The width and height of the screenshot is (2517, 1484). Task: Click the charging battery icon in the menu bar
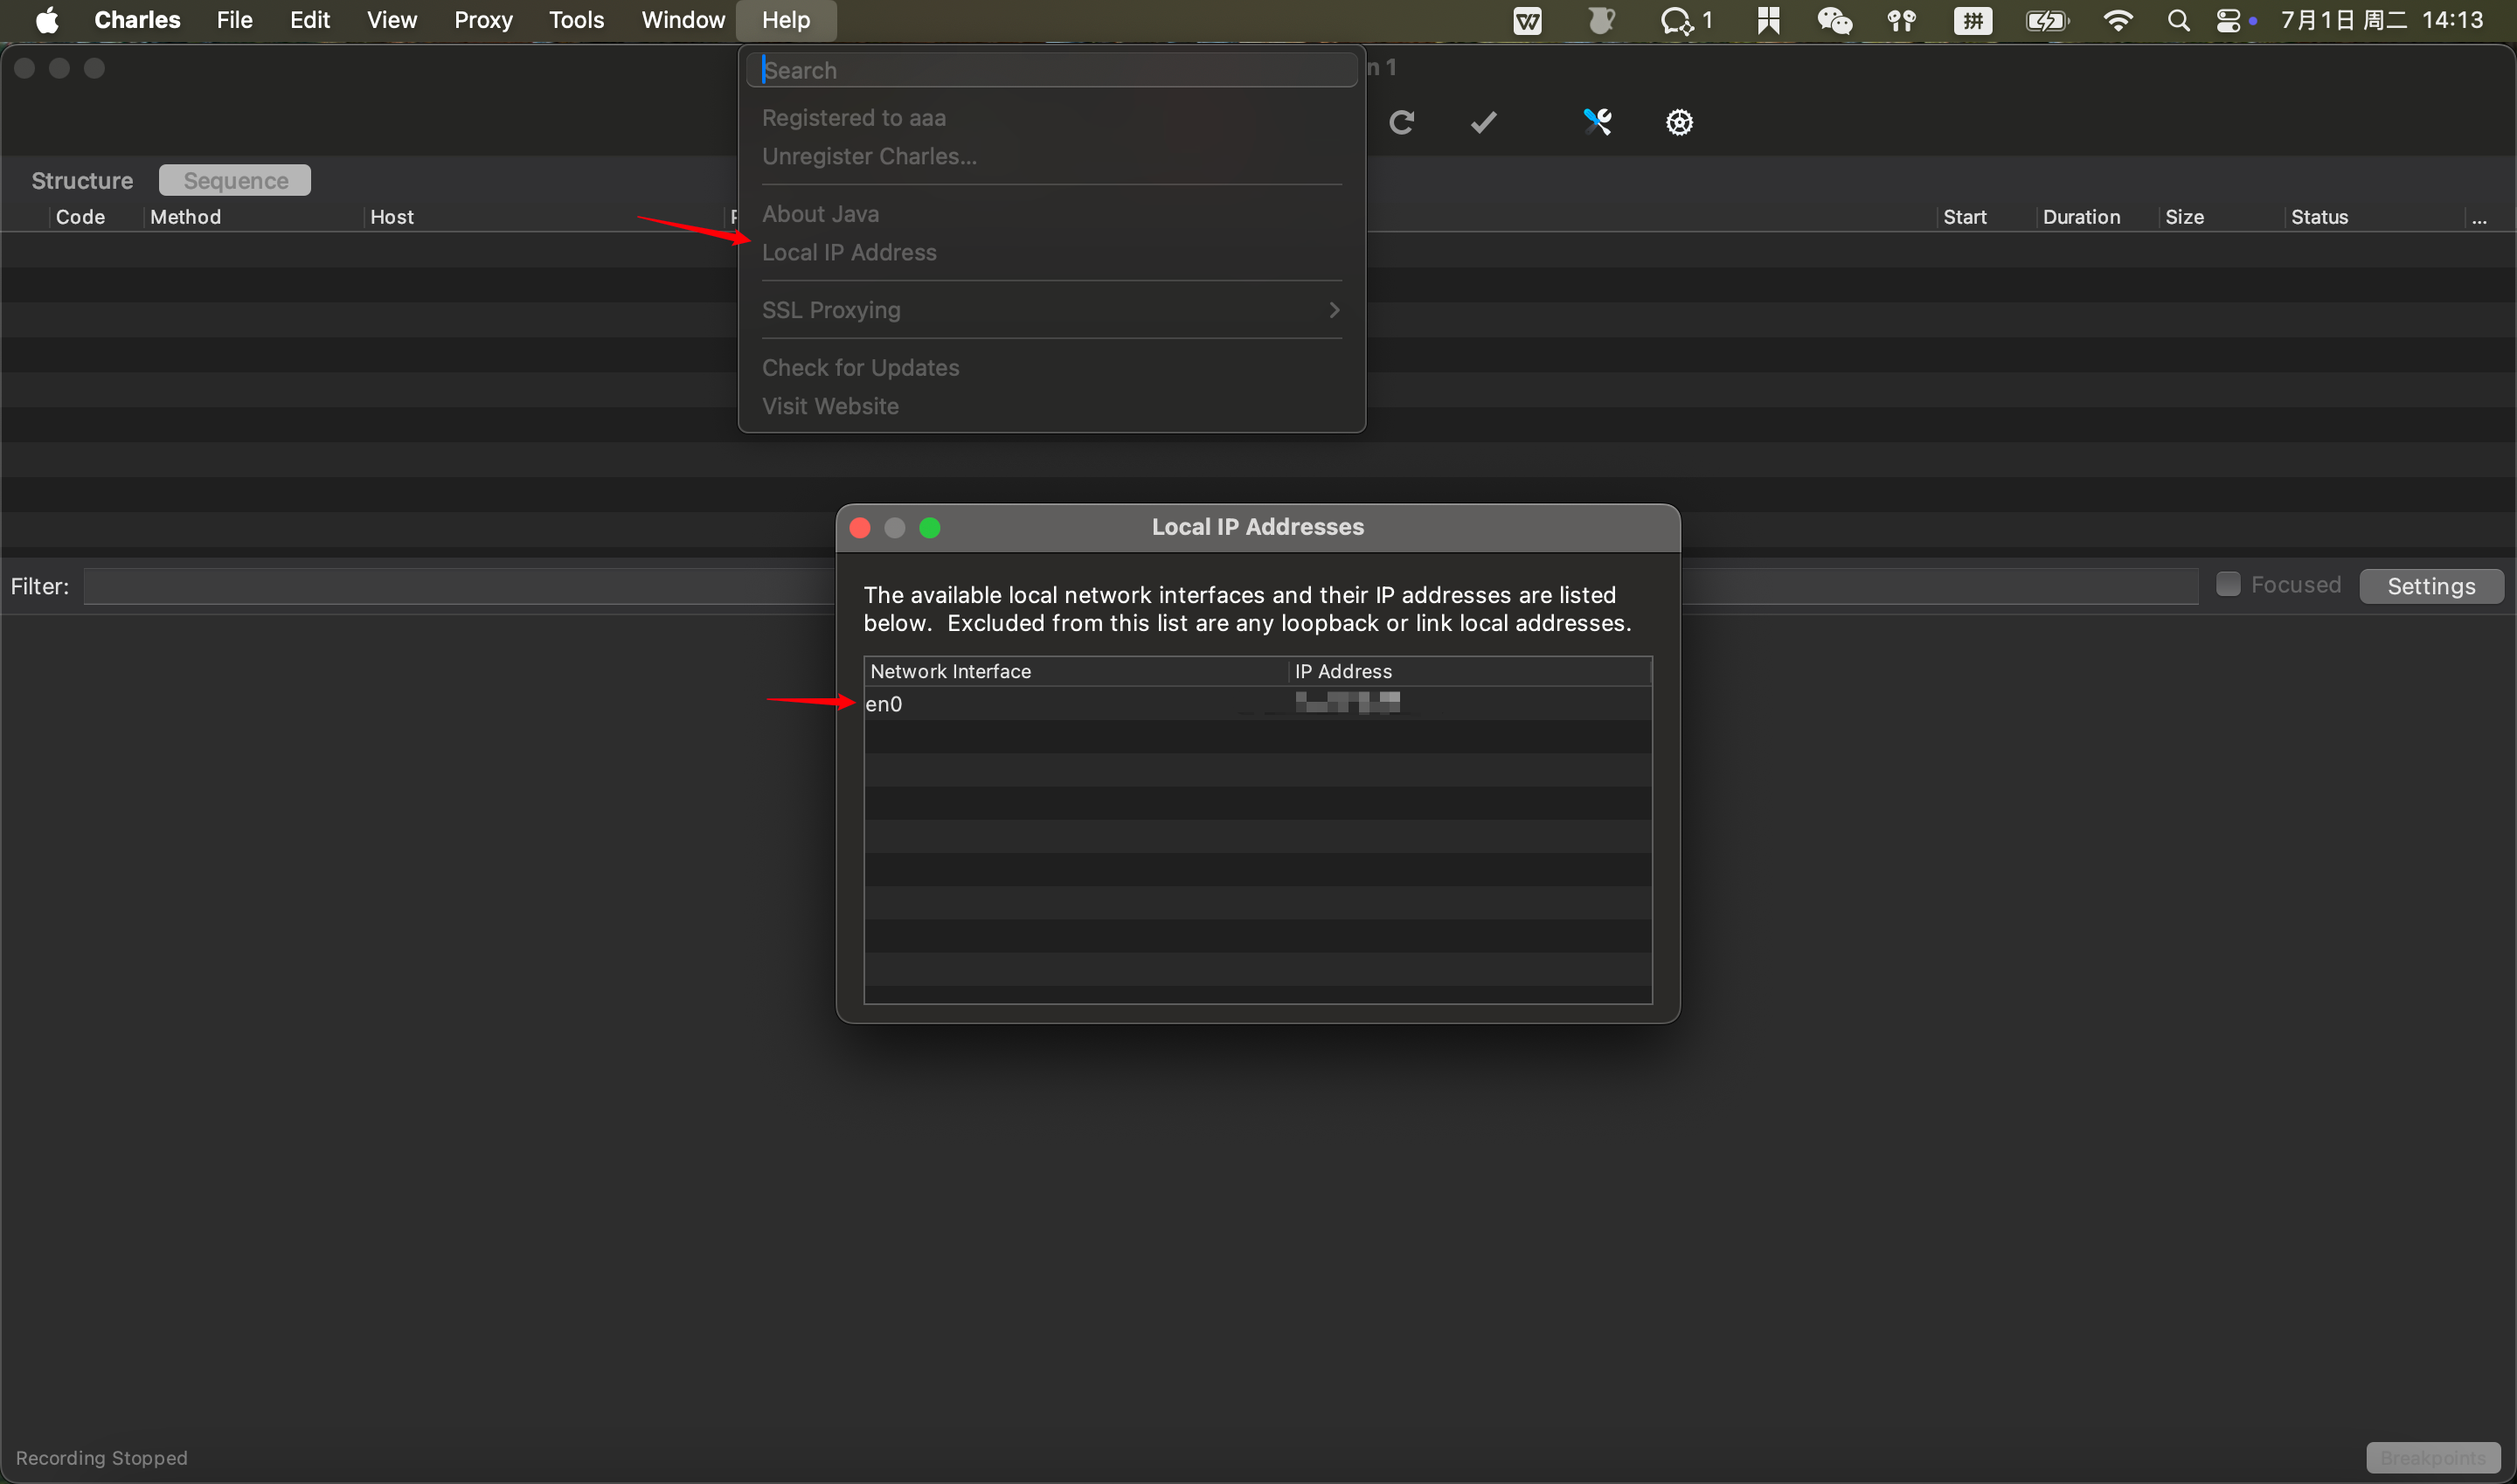click(x=2046, y=20)
